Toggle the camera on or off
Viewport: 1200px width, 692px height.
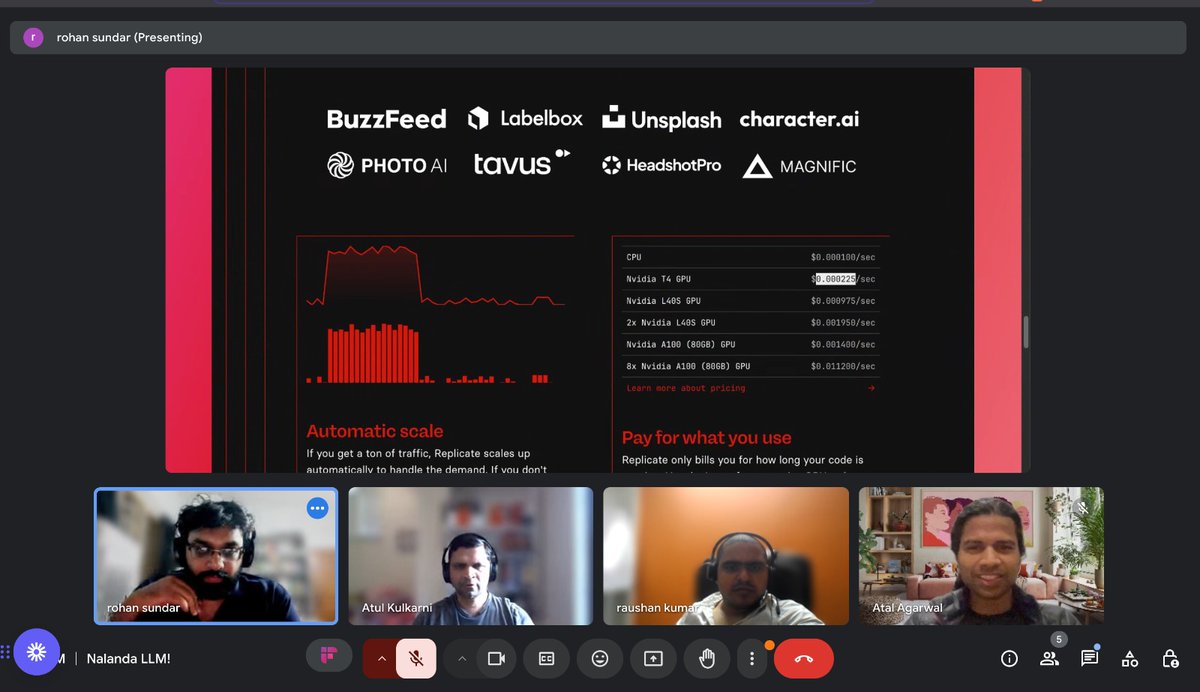click(x=495, y=658)
